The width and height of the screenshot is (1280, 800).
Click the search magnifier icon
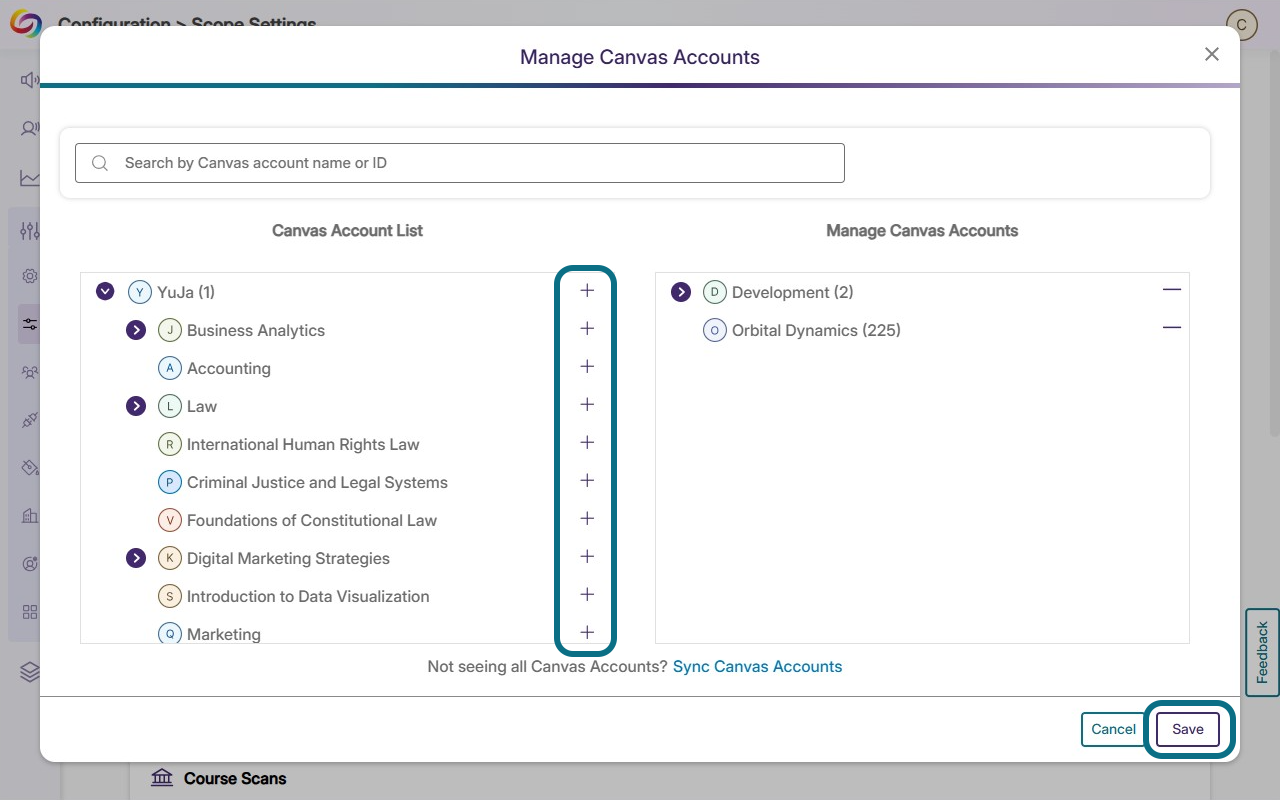(100, 163)
